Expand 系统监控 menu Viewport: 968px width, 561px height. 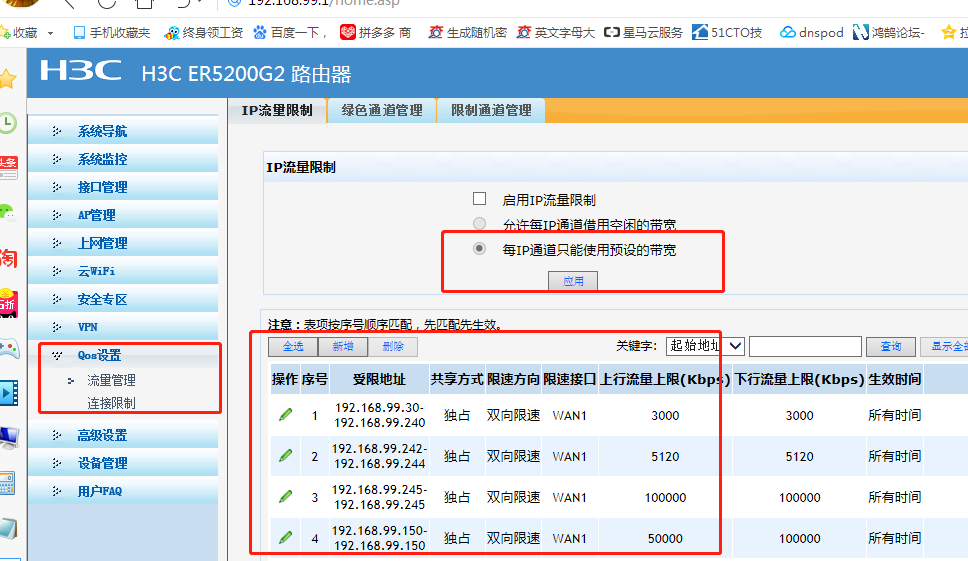click(123, 159)
